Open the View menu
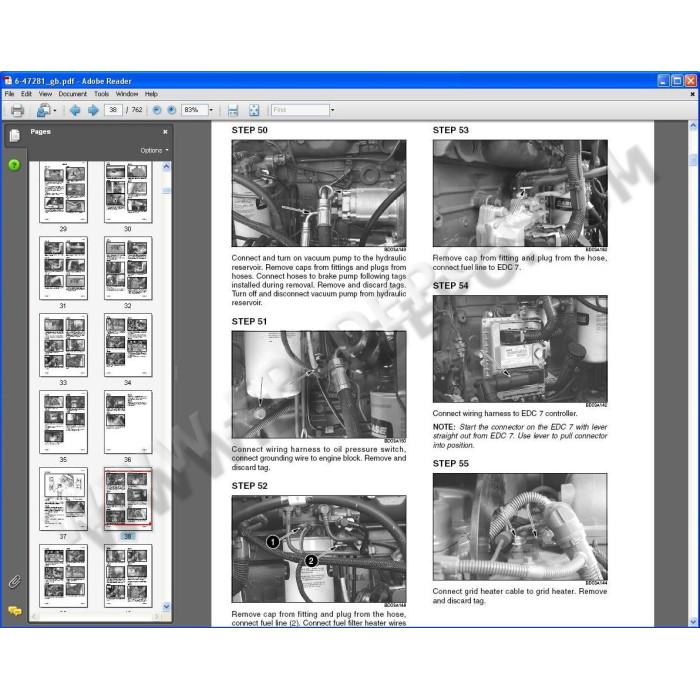This screenshot has height=700, width=700. click(45, 94)
